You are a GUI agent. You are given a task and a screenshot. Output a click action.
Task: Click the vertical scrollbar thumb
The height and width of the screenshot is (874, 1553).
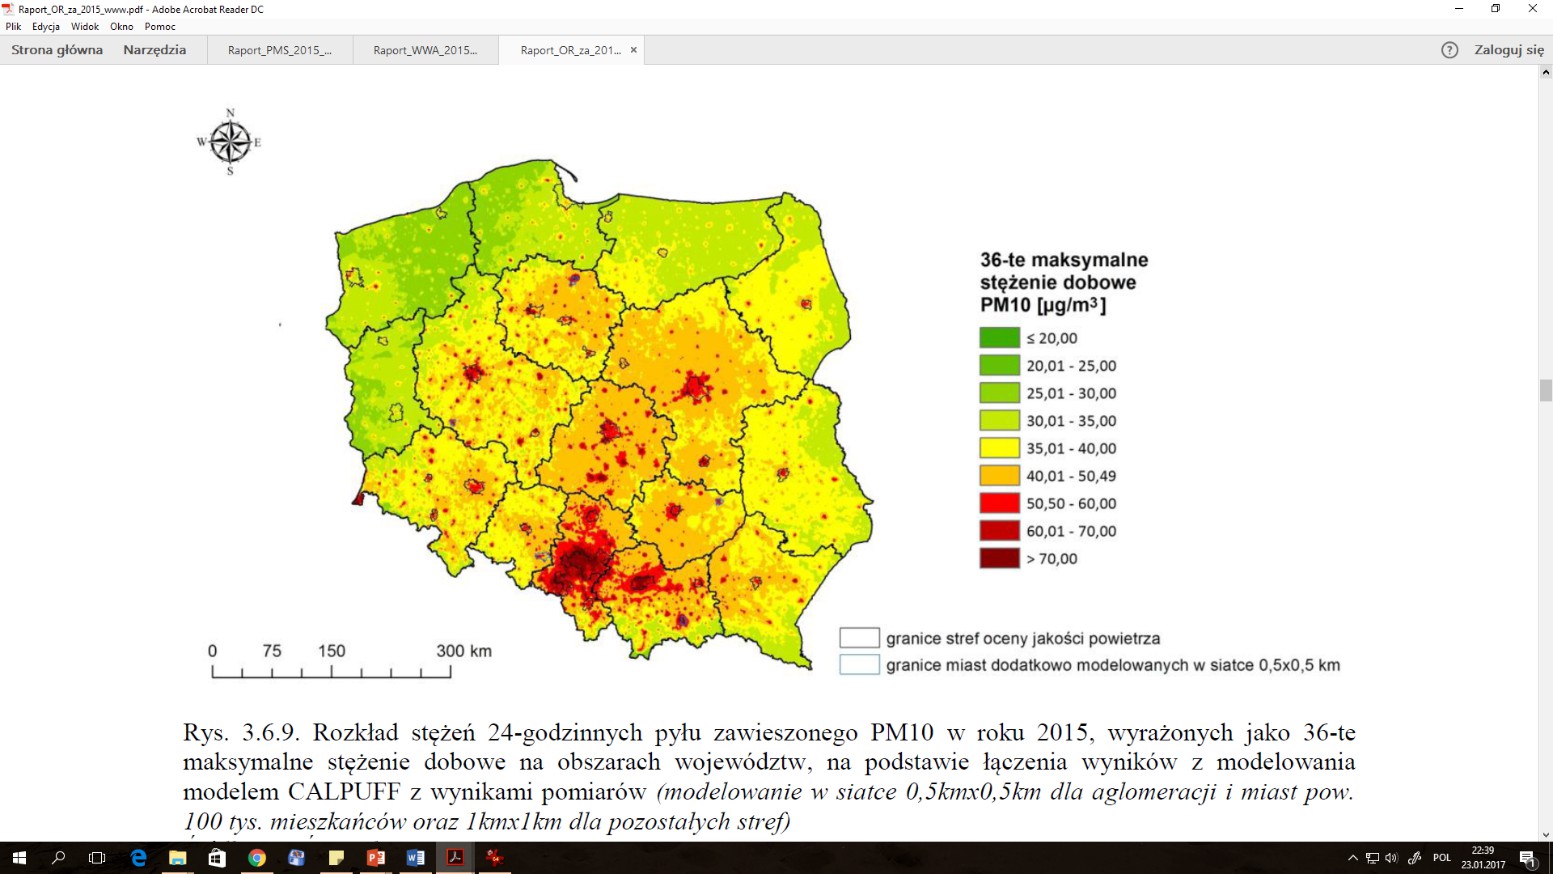pos(1546,390)
